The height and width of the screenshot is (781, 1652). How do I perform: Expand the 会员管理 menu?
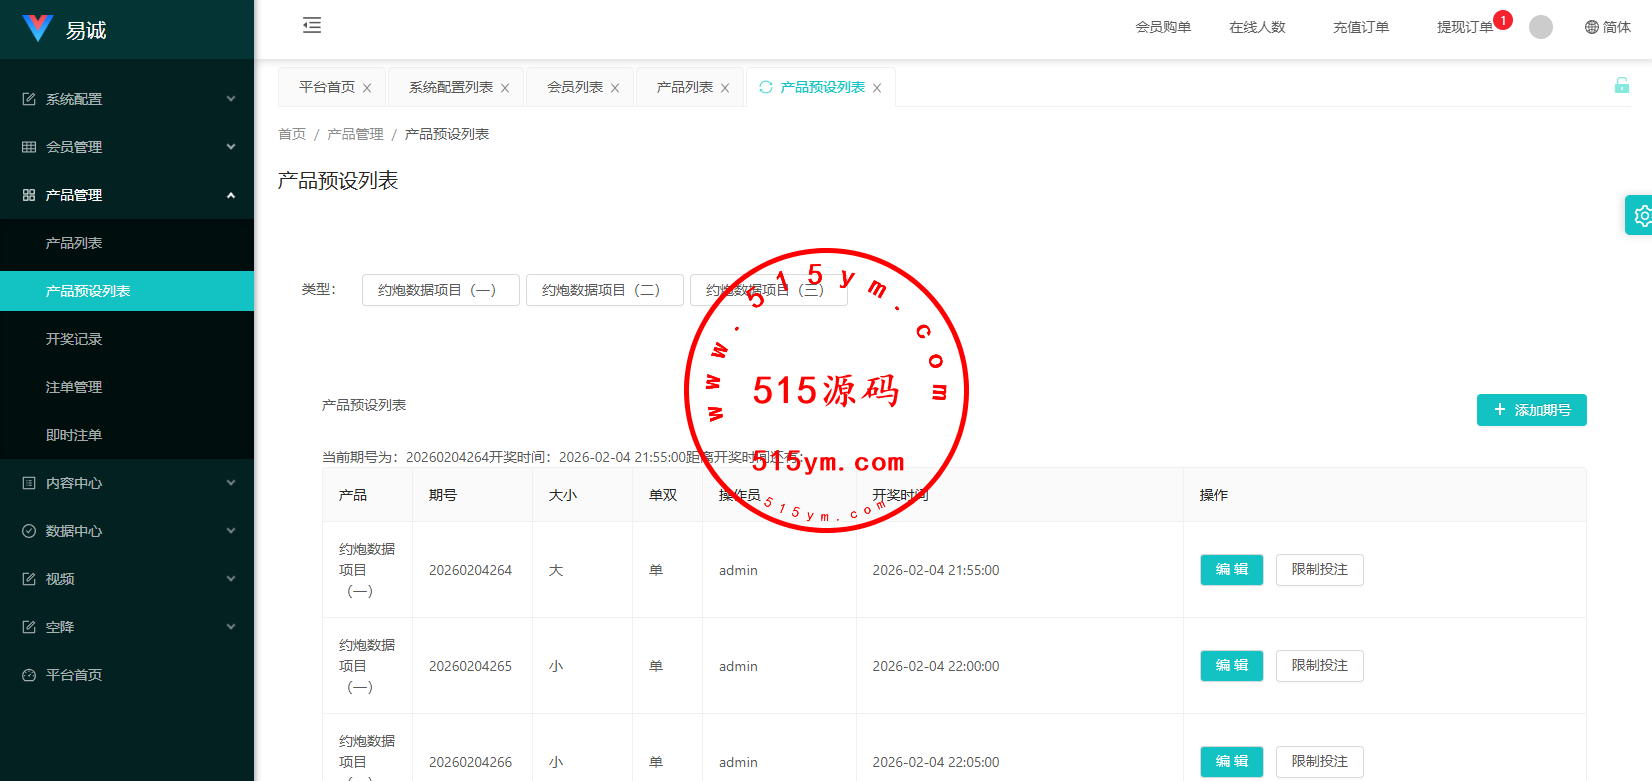(127, 147)
